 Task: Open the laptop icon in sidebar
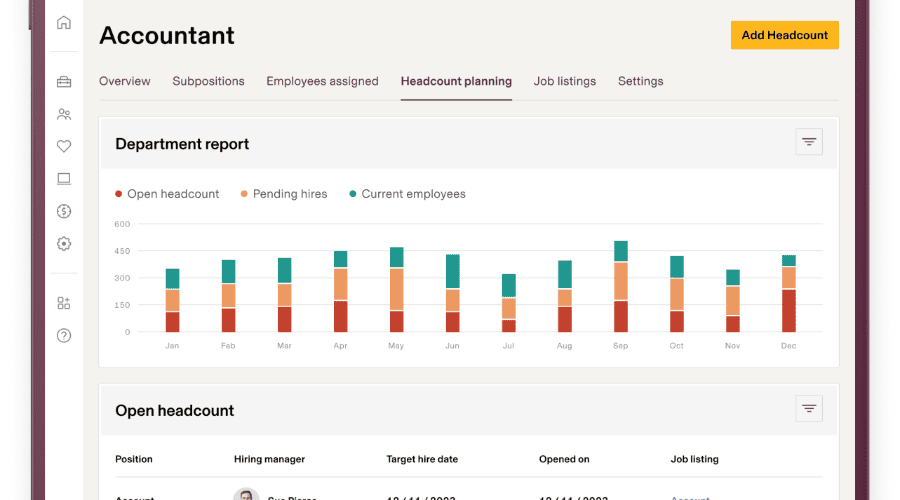click(x=64, y=179)
